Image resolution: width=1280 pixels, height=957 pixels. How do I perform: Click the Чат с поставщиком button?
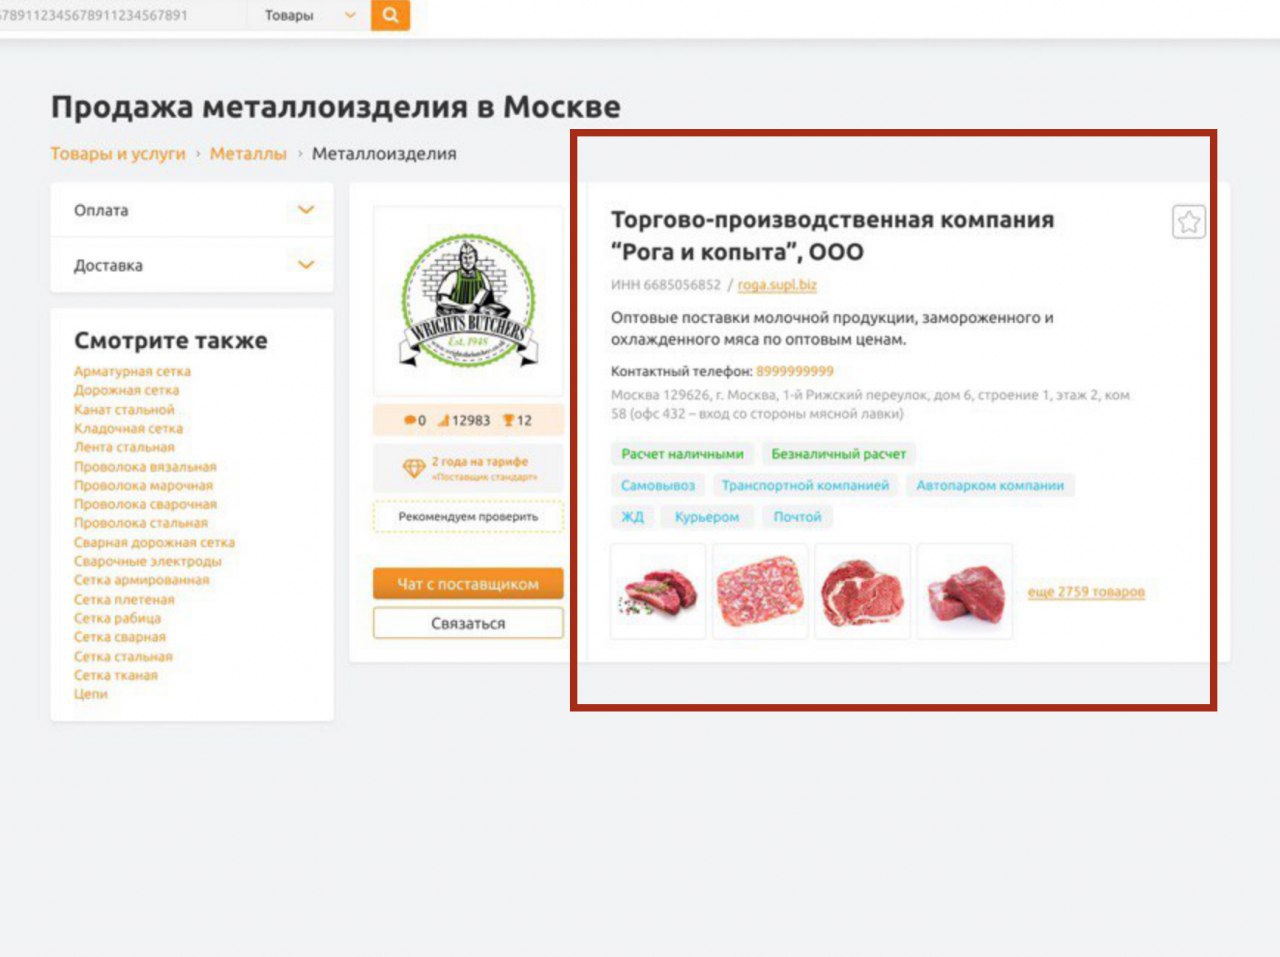click(468, 584)
